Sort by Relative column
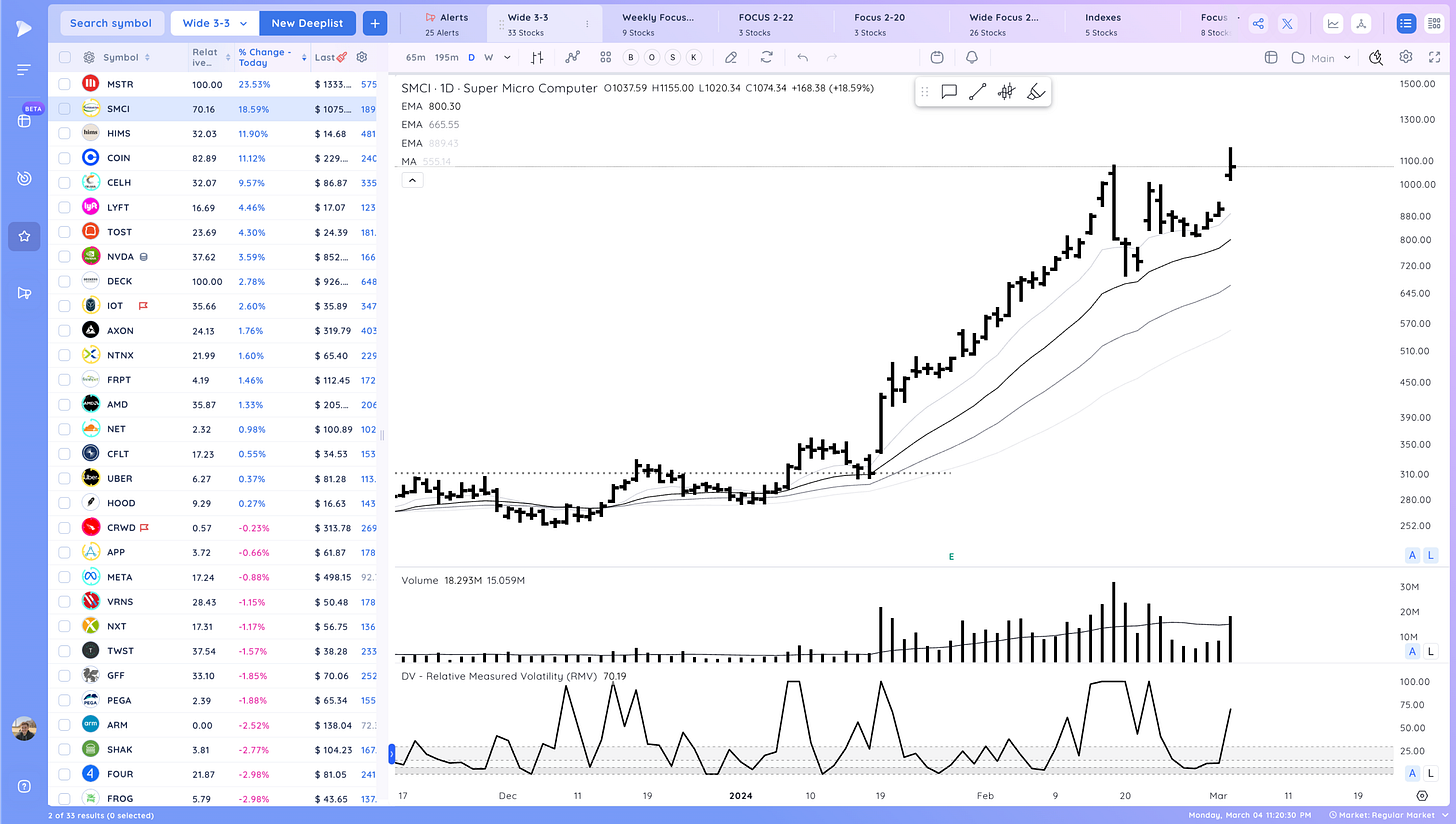The image size is (1456, 824). click(210, 58)
